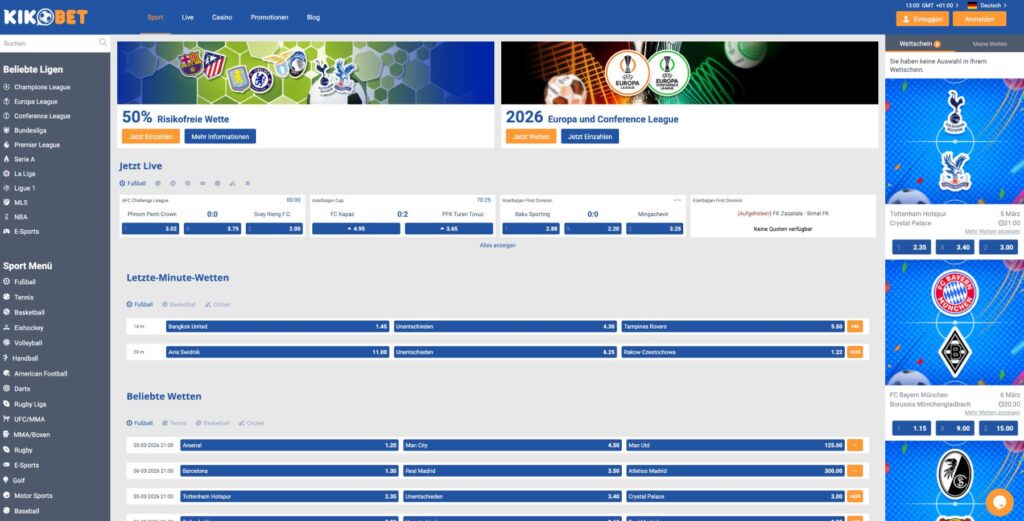The width and height of the screenshot is (1024, 521).
Task: Pick Mingachevir odds 3.25
Action: 655,229
